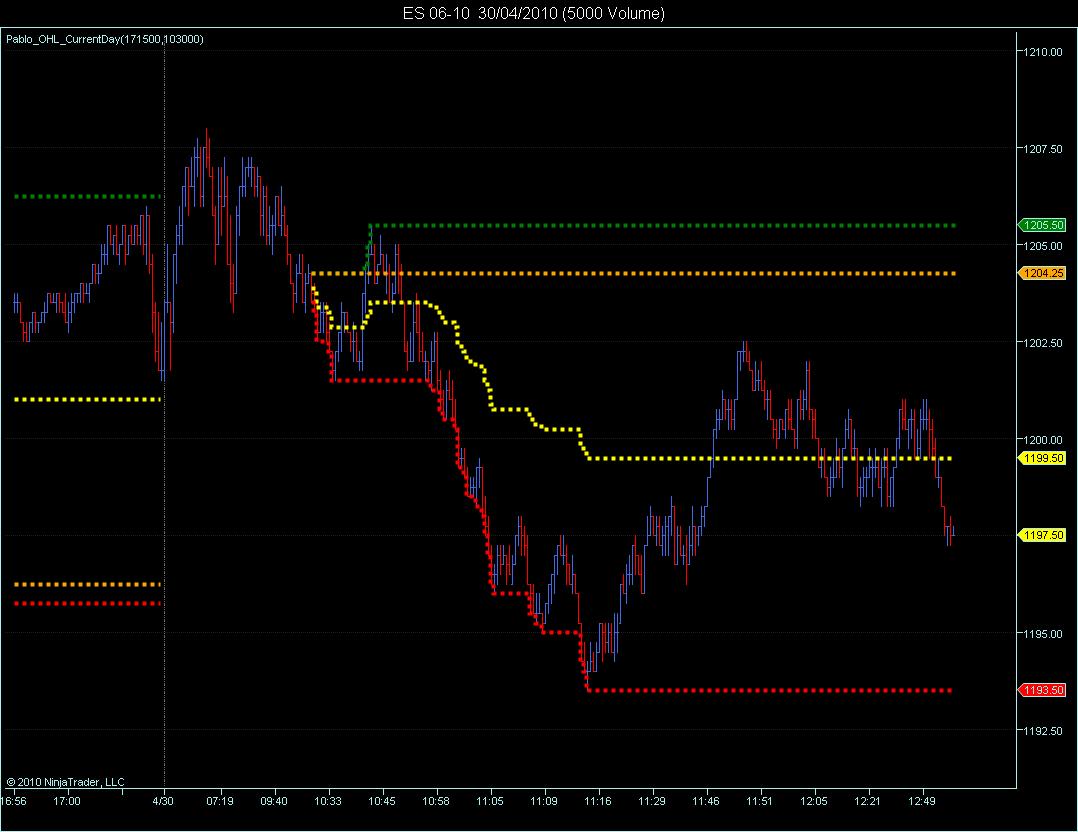This screenshot has width=1078, height=832.
Task: Select the 07:19 time label
Action: click(x=219, y=801)
